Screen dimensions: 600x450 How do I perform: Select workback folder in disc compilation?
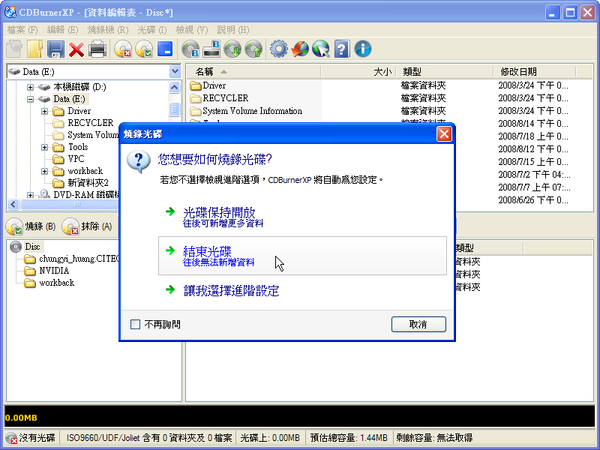57,283
